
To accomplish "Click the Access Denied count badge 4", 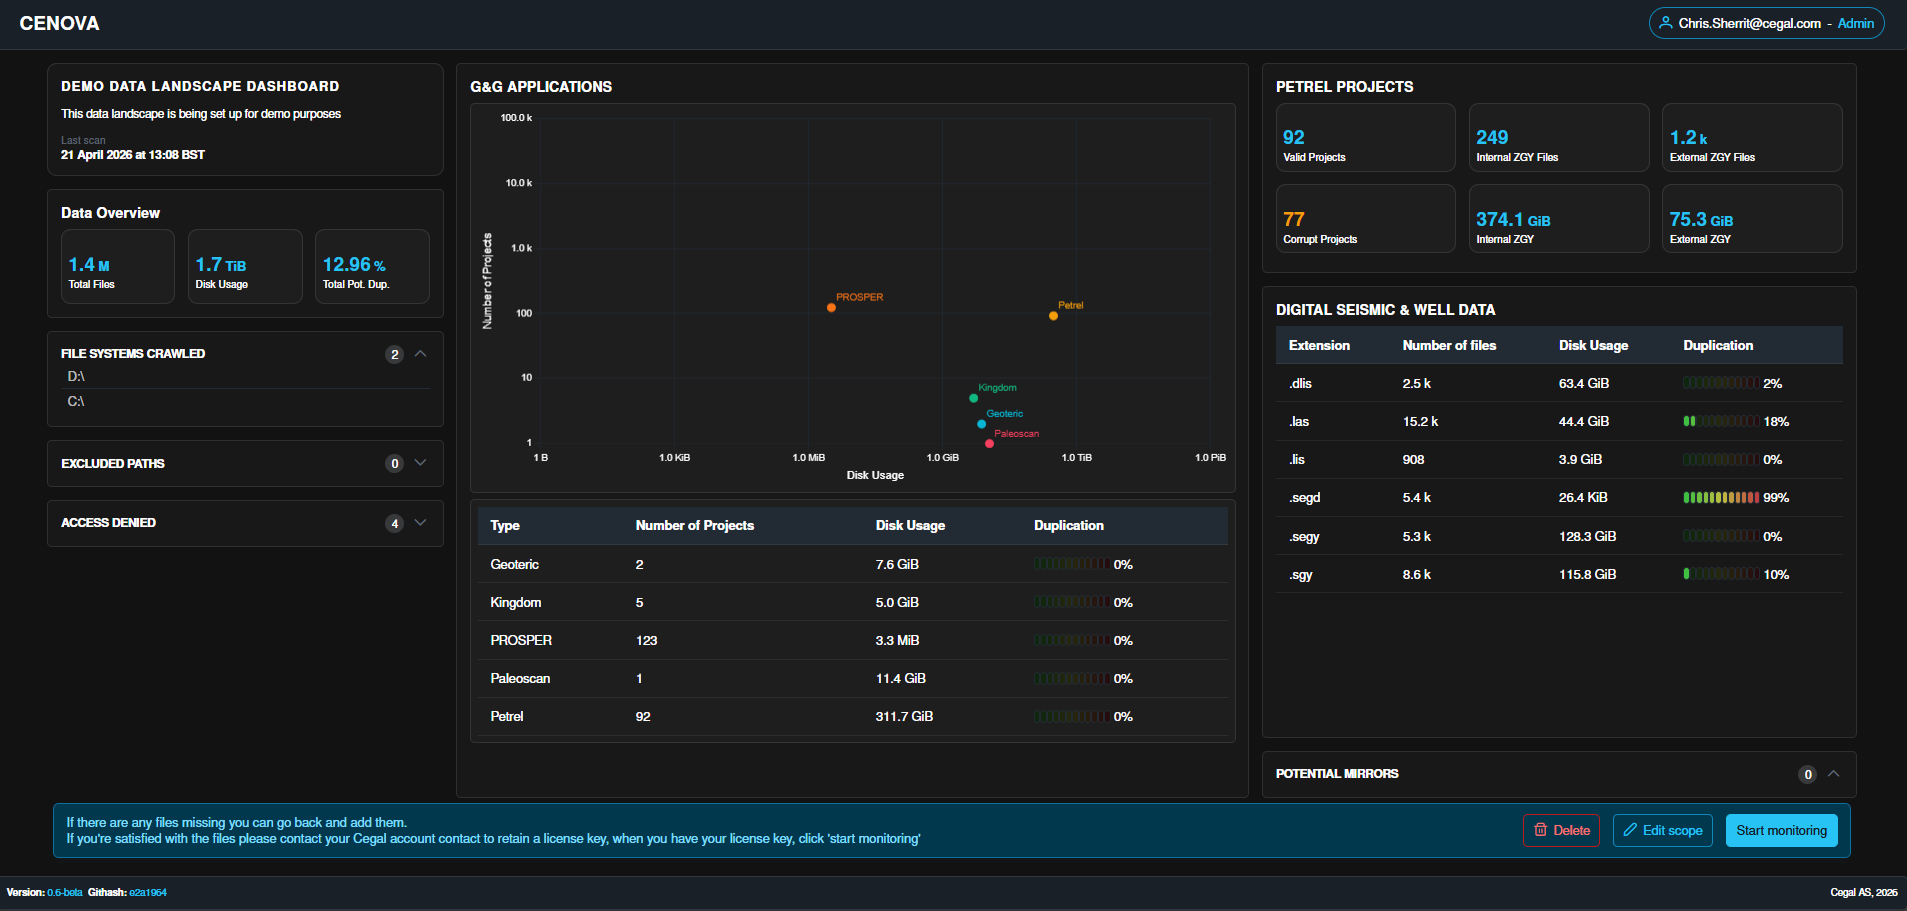I will [x=395, y=523].
